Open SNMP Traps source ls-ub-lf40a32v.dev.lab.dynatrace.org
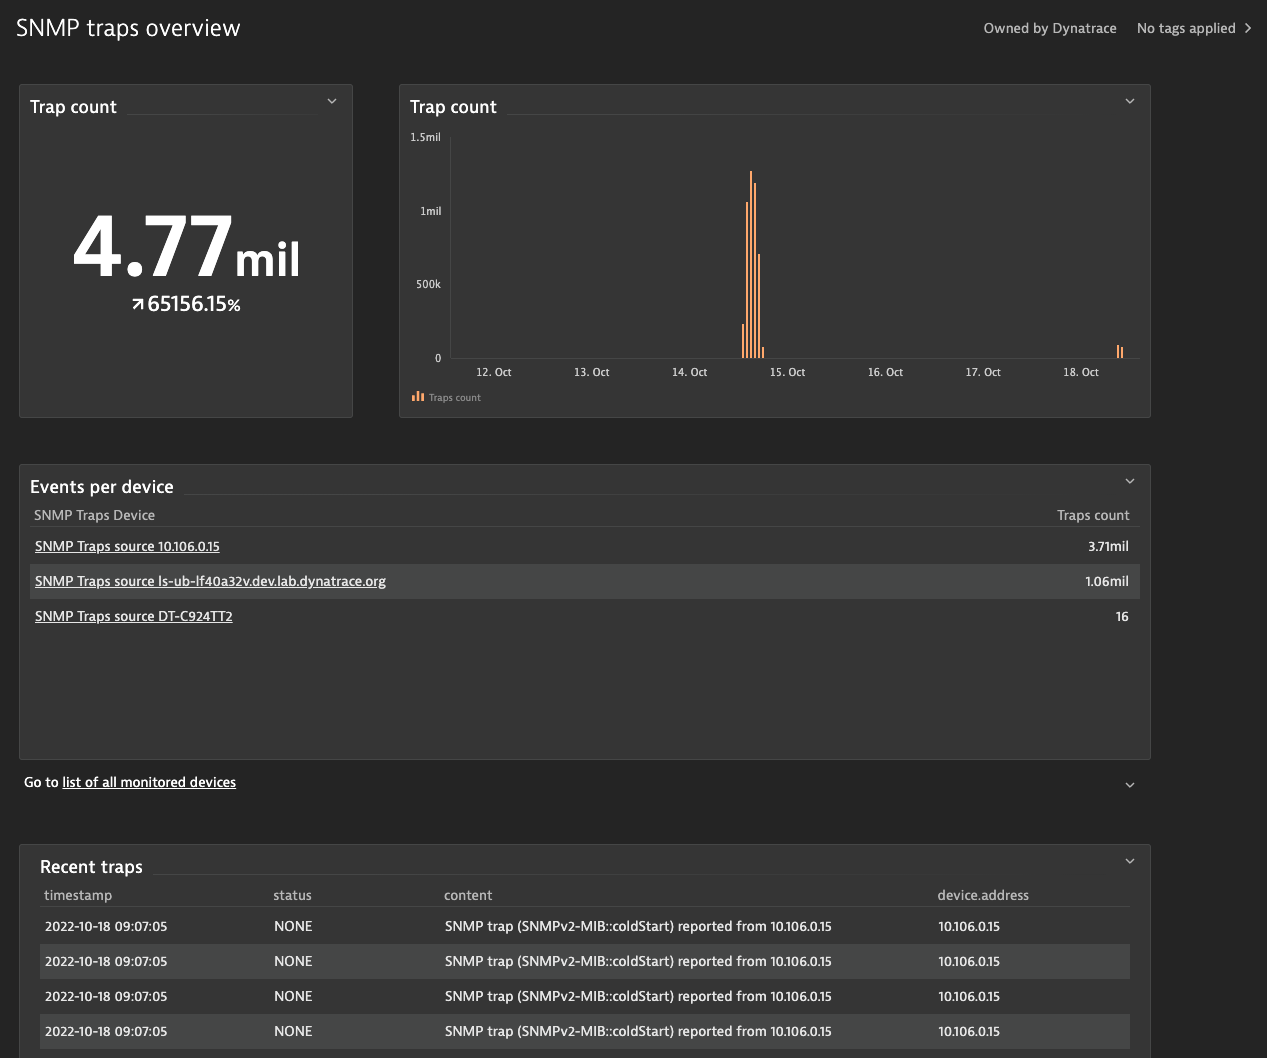This screenshot has width=1267, height=1058. click(210, 581)
